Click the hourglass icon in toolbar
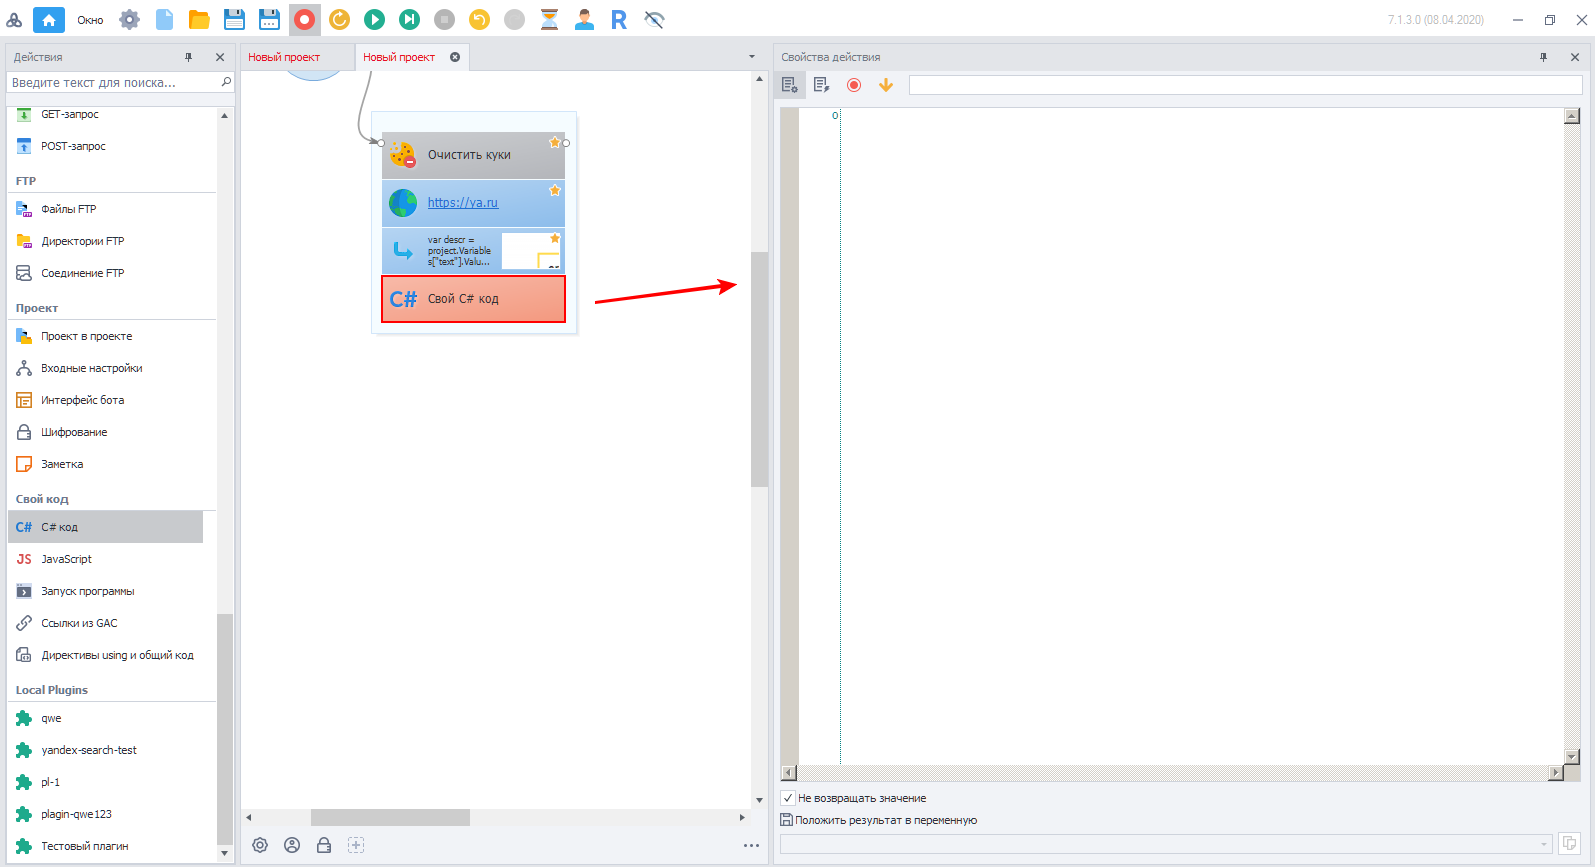The image size is (1595, 867). point(550,19)
